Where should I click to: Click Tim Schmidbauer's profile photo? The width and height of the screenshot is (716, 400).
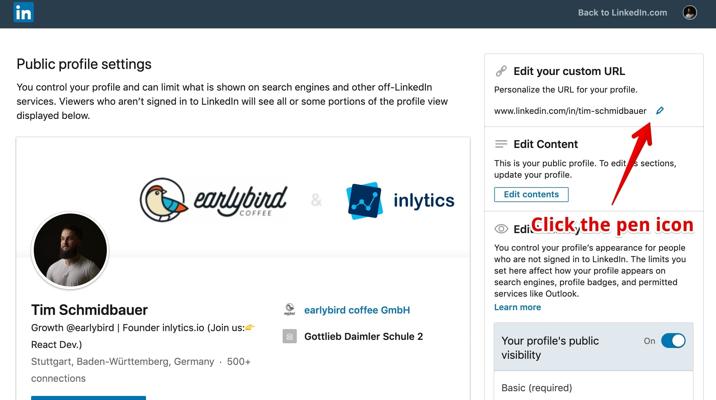tap(70, 250)
